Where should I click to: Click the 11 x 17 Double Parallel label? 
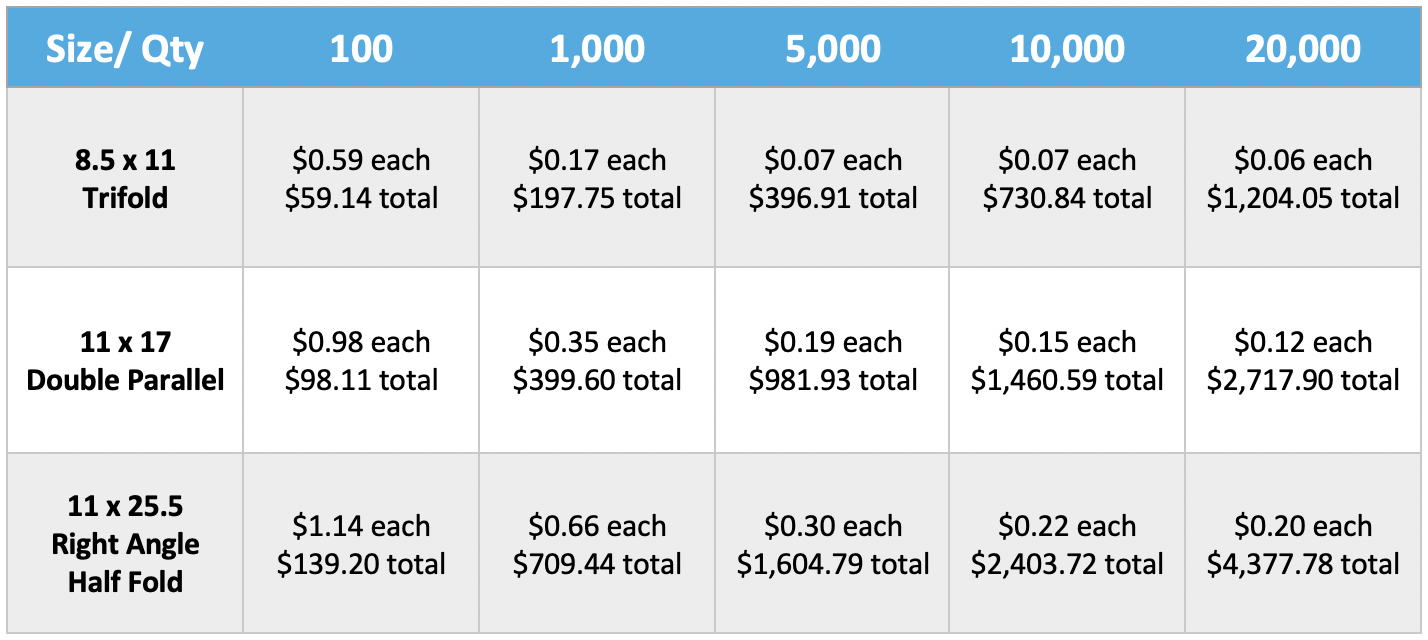[x=125, y=361]
